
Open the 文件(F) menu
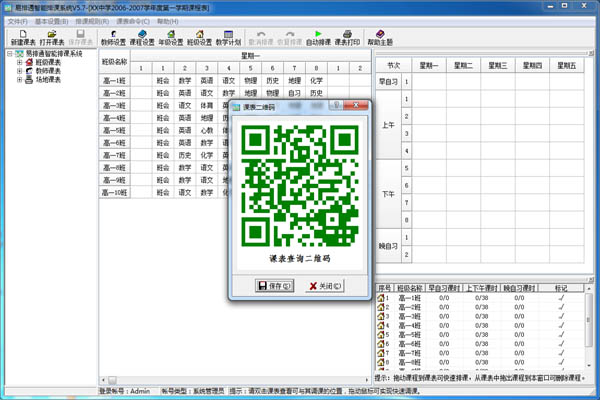(18, 21)
